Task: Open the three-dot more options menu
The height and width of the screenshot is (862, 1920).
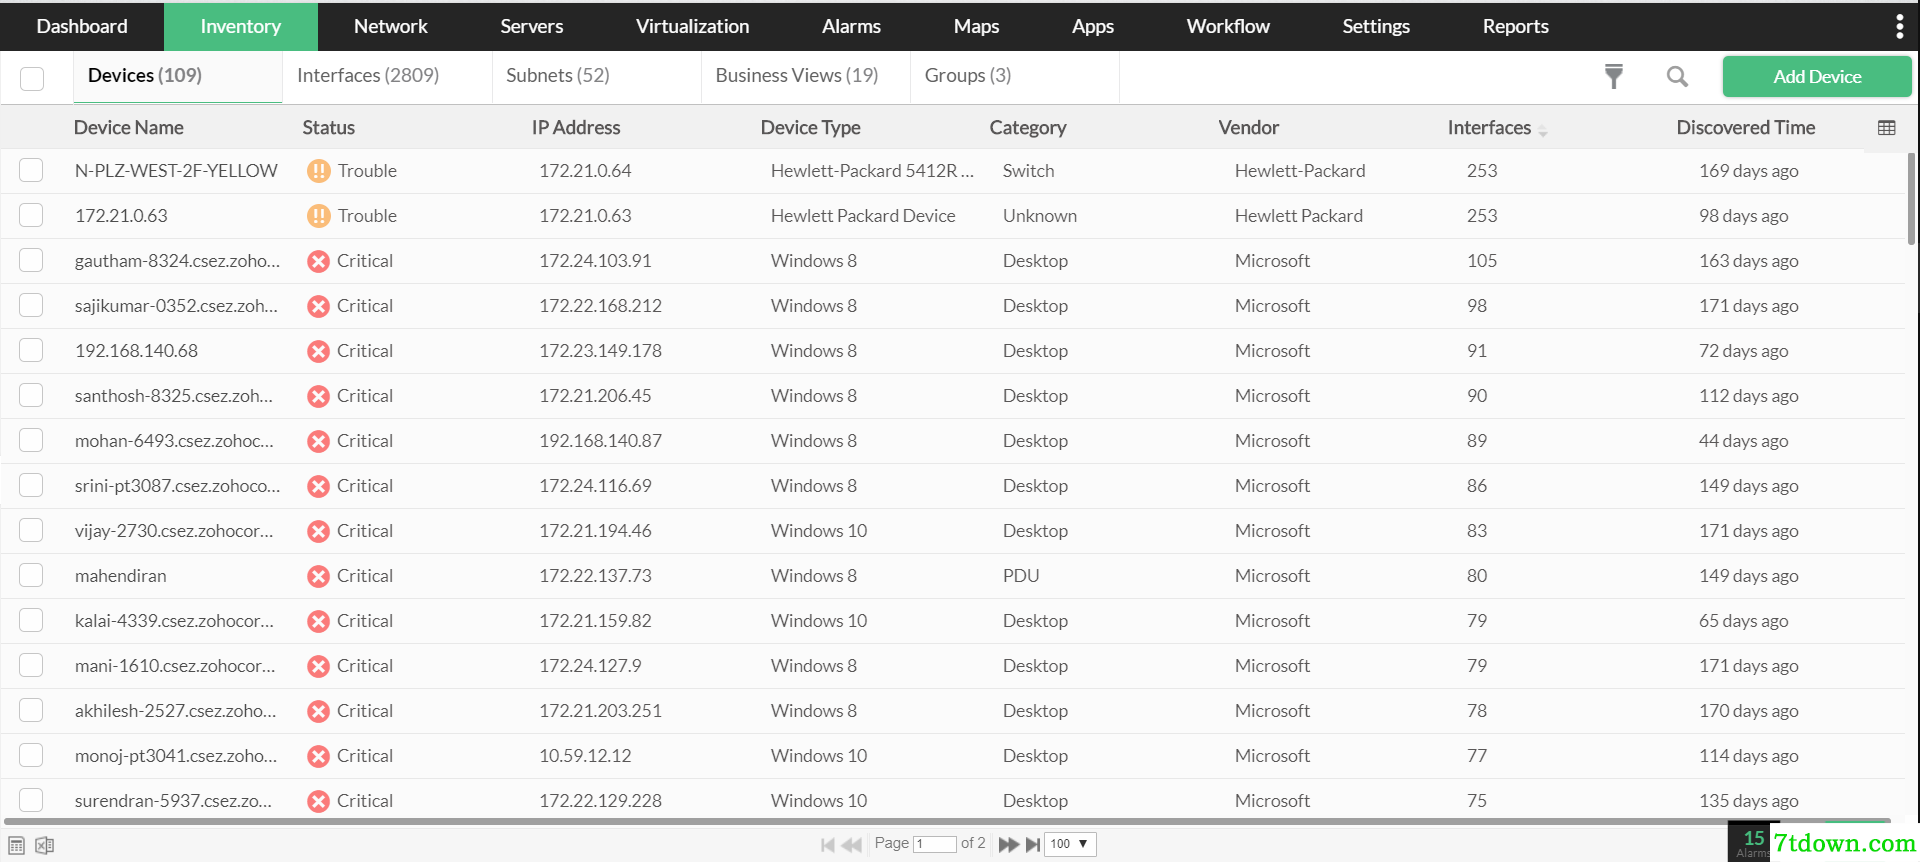Action: point(1899,26)
